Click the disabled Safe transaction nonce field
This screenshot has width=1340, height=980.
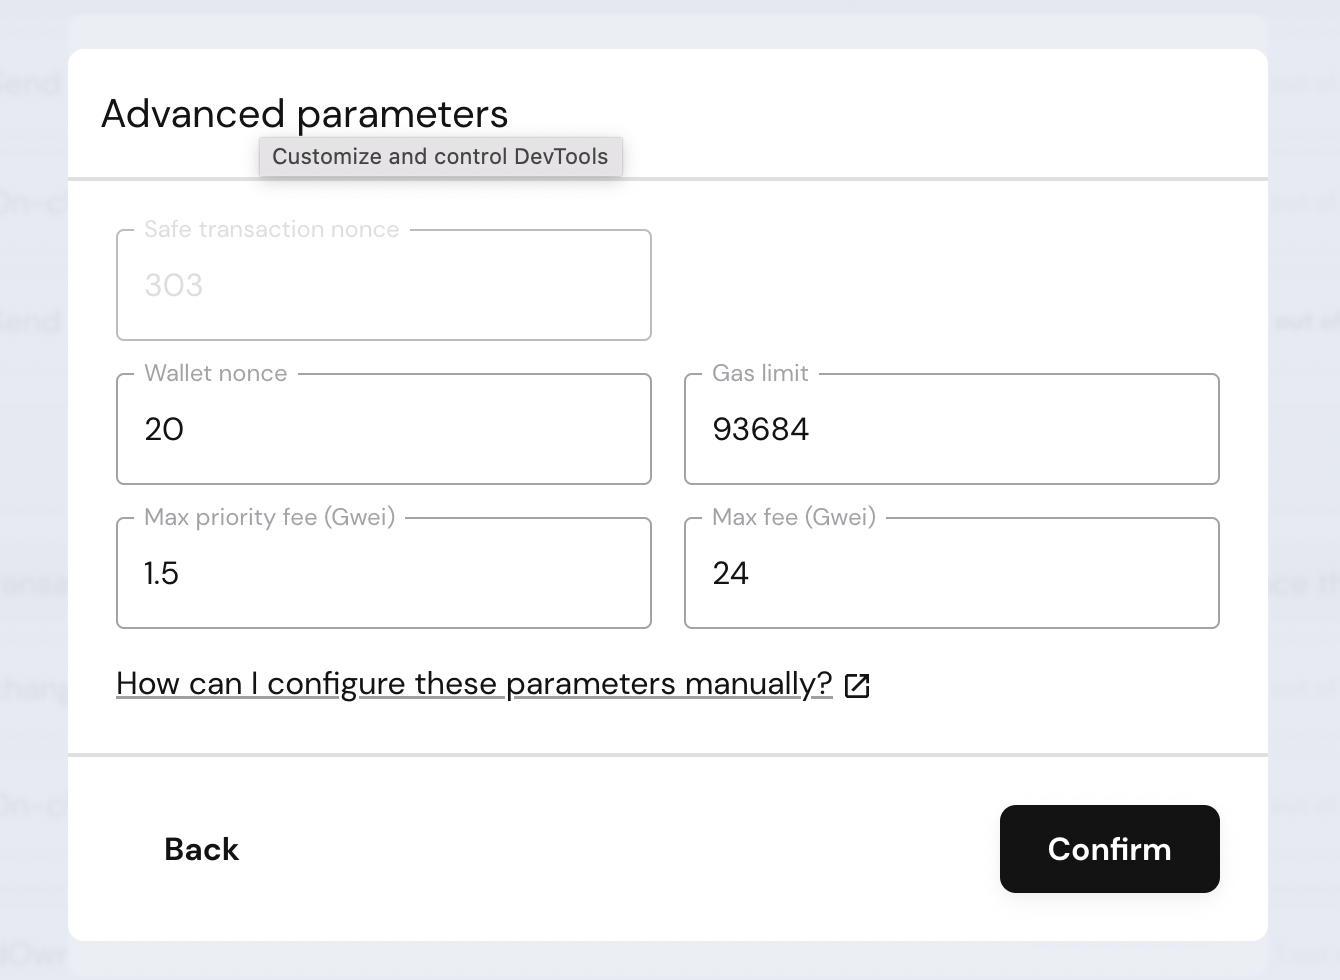tap(384, 285)
